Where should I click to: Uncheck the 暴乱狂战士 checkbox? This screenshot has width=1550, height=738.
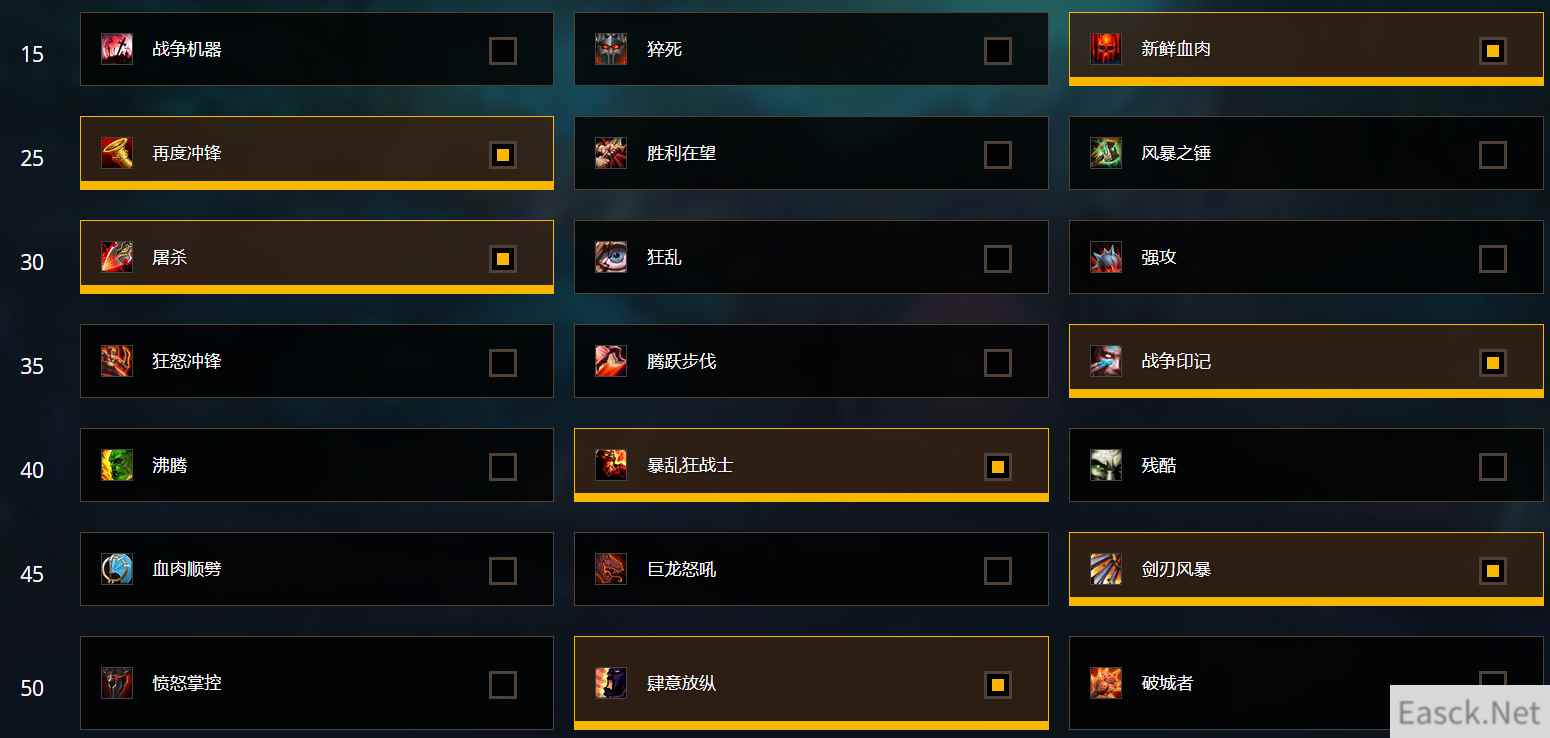click(997, 467)
